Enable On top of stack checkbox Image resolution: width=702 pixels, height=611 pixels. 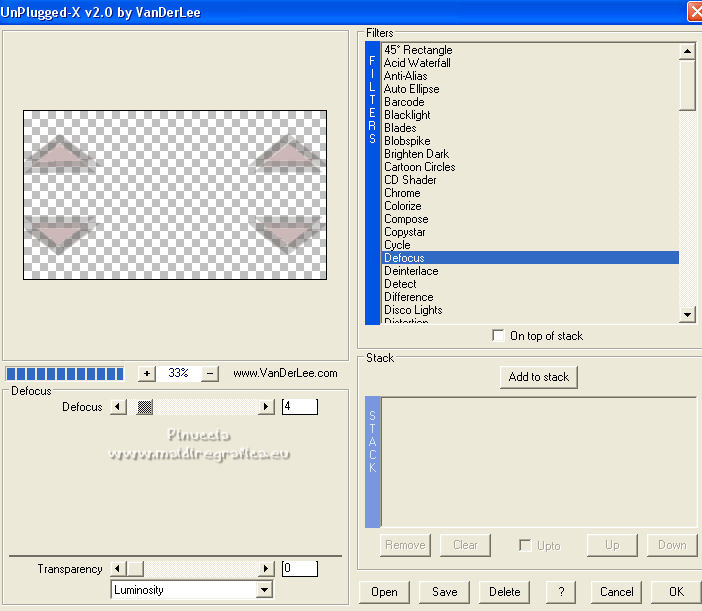pyautogui.click(x=498, y=335)
